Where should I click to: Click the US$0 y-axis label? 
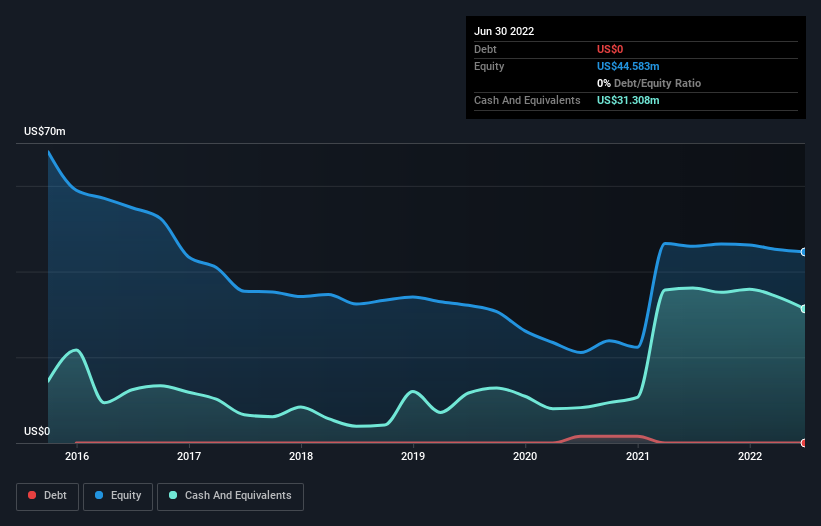(x=37, y=431)
